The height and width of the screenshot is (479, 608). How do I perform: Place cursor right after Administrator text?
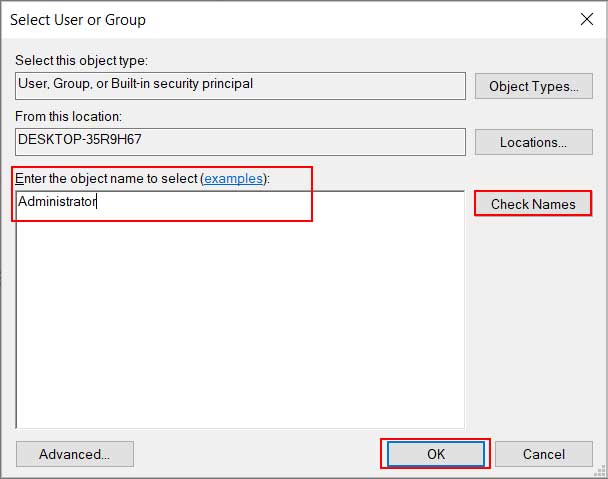[98, 202]
